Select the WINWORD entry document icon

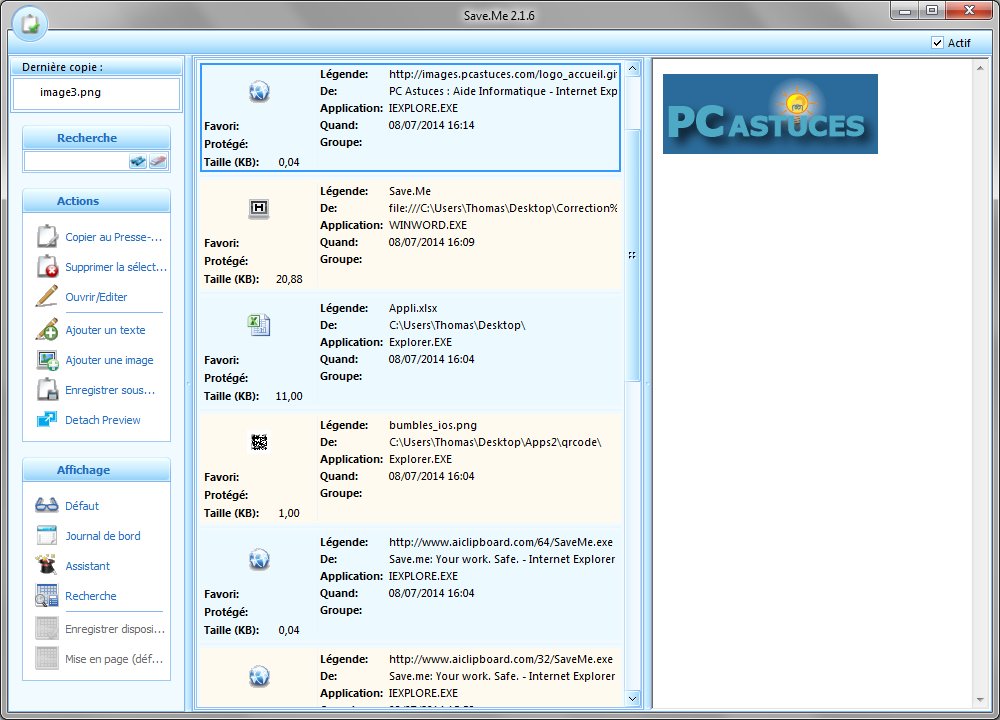click(259, 208)
